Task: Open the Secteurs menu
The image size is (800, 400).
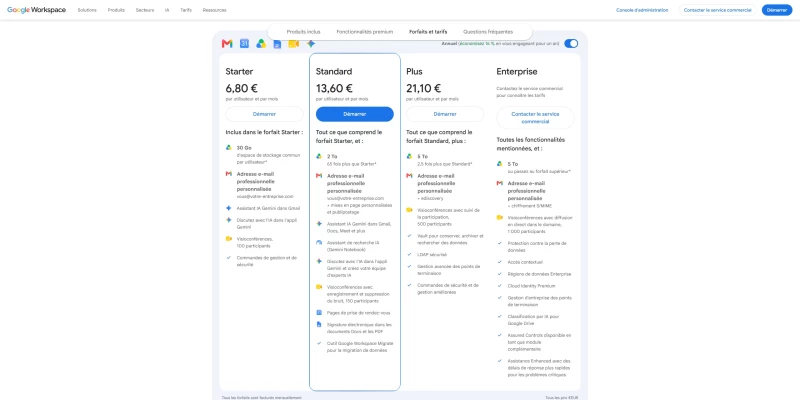Action: click(x=145, y=10)
